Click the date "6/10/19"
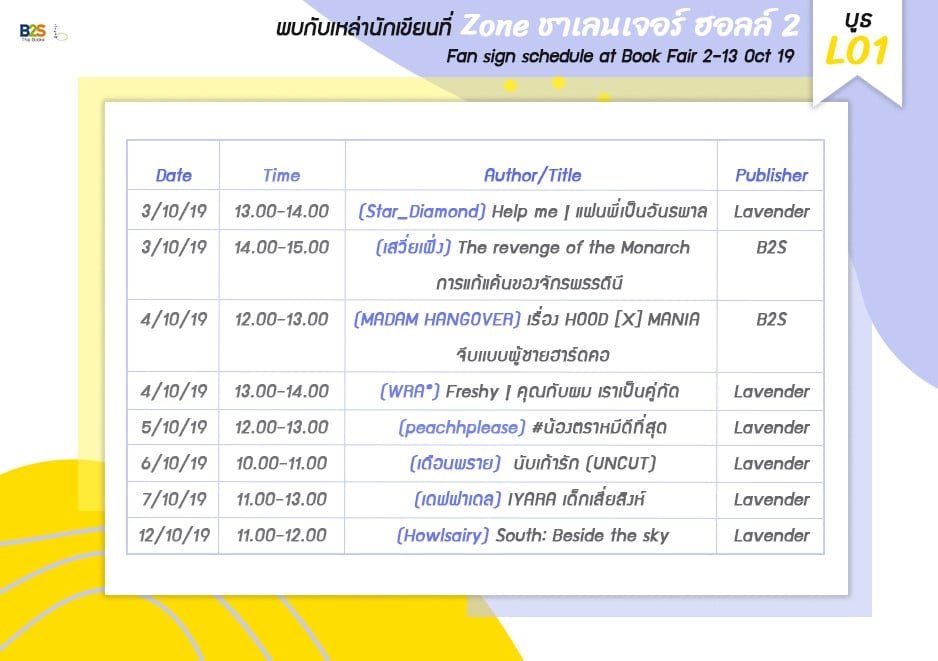 point(173,463)
